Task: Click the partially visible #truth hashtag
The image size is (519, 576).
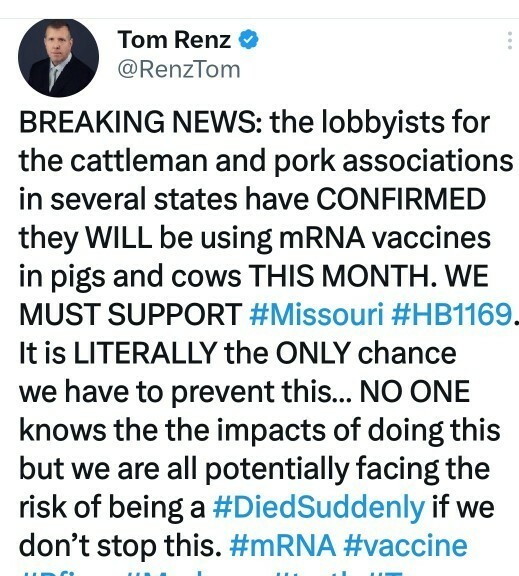Action: point(318,573)
